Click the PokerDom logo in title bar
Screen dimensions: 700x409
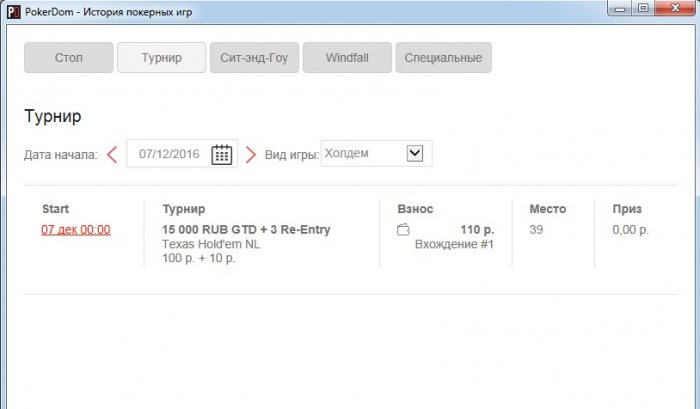tap(14, 12)
